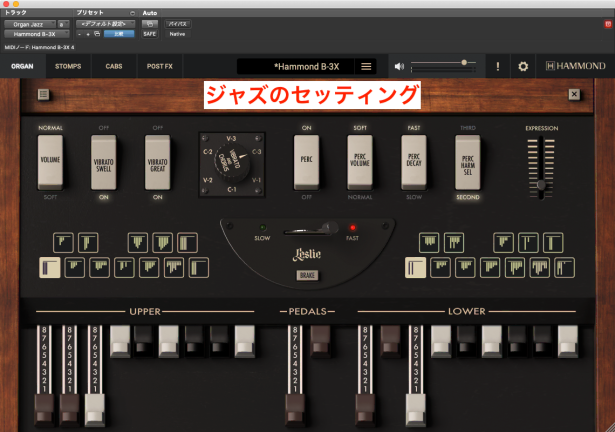
Task: Click the Hammond logo button
Action: (576, 67)
